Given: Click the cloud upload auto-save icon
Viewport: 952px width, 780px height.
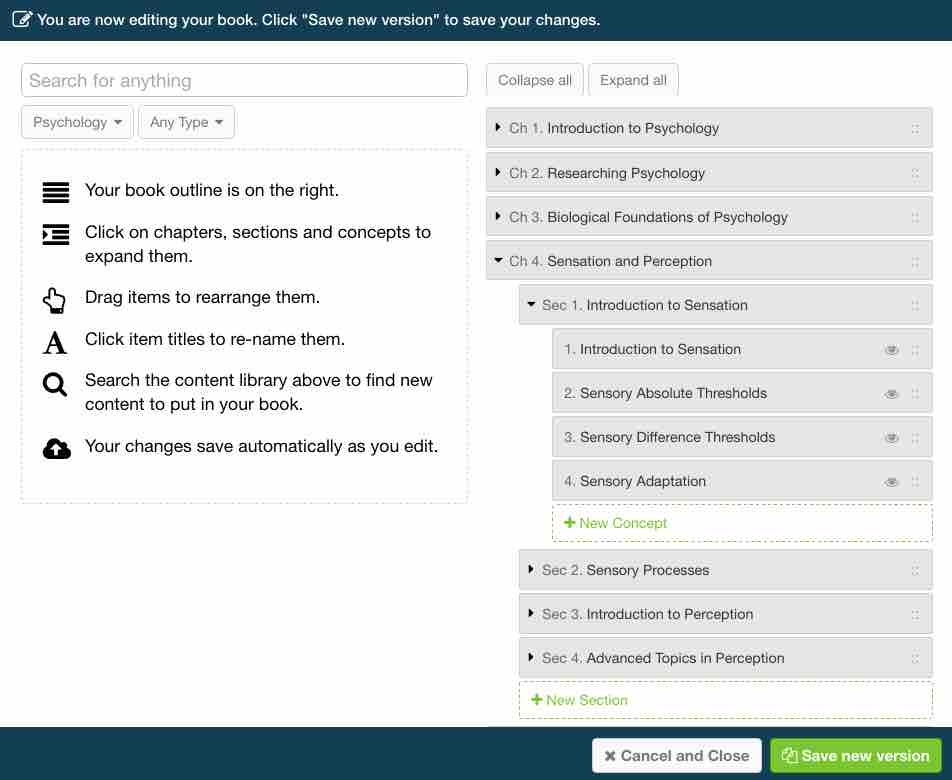Looking at the screenshot, I should 54,448.
